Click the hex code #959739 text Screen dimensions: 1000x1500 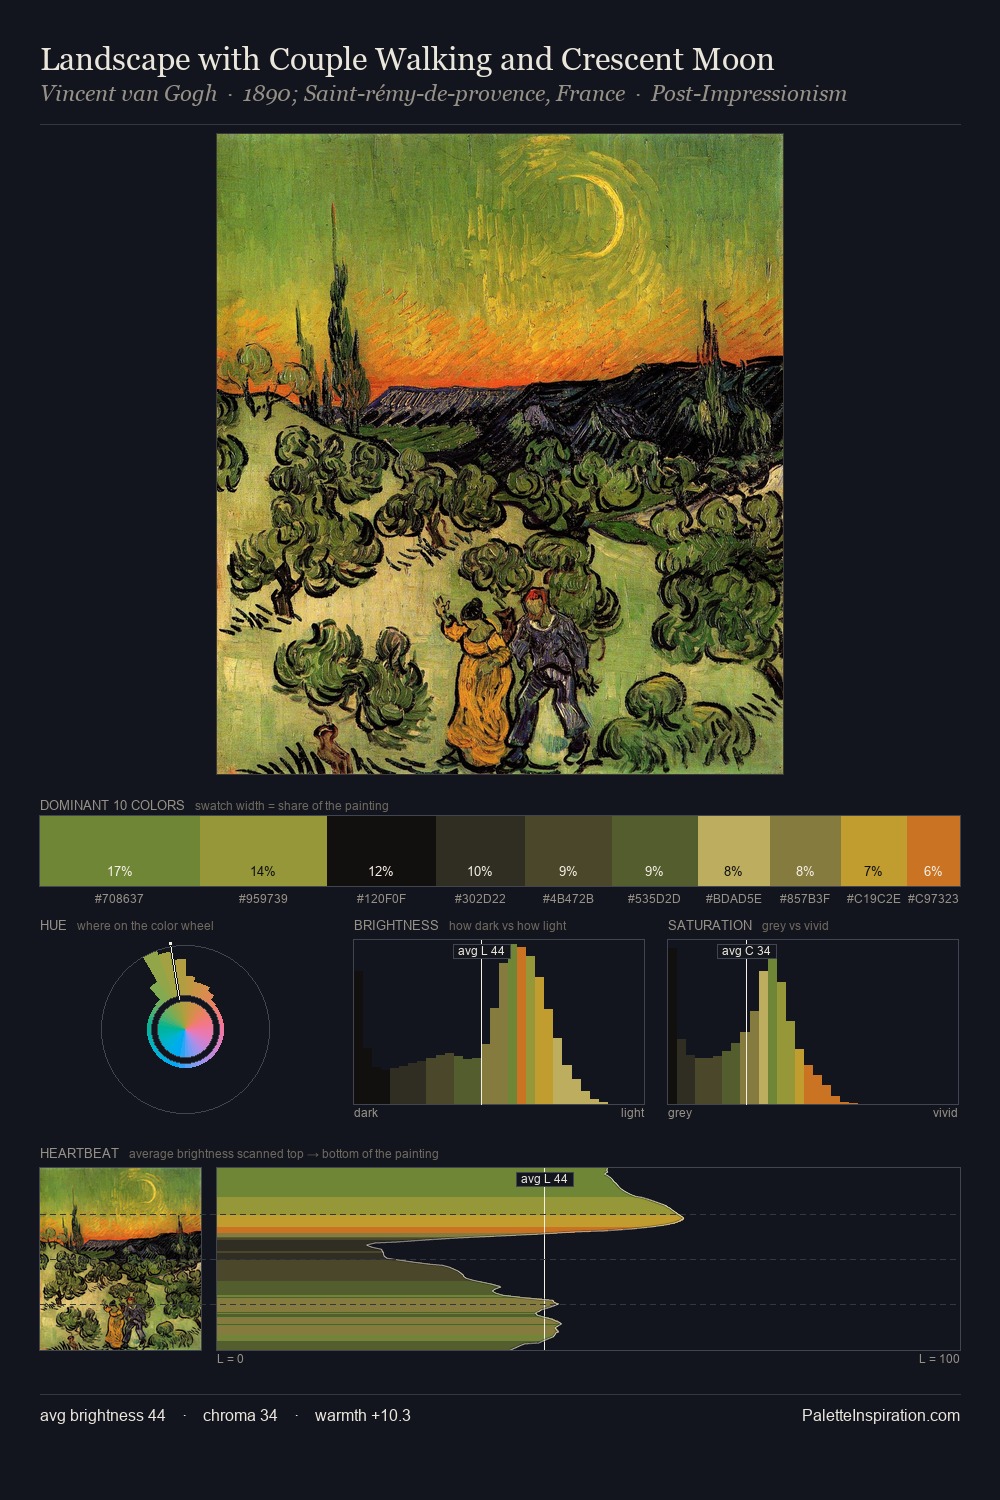click(x=263, y=899)
